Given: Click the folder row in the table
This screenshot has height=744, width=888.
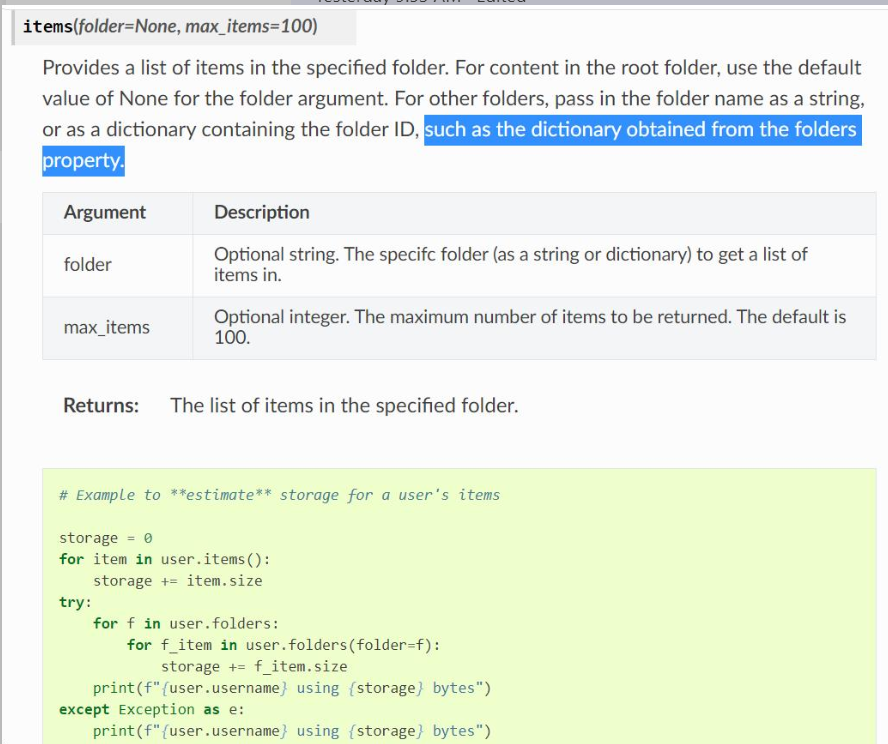Looking at the screenshot, I should 89,265.
